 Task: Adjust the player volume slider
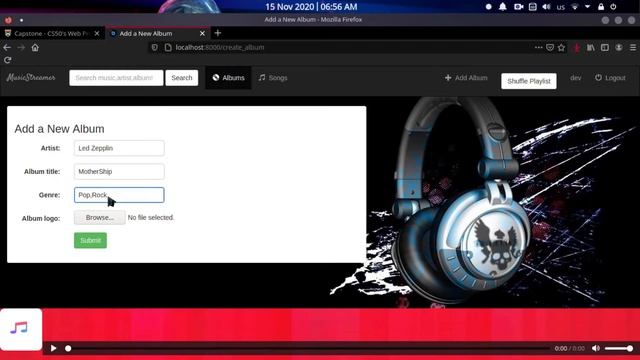(x=619, y=348)
